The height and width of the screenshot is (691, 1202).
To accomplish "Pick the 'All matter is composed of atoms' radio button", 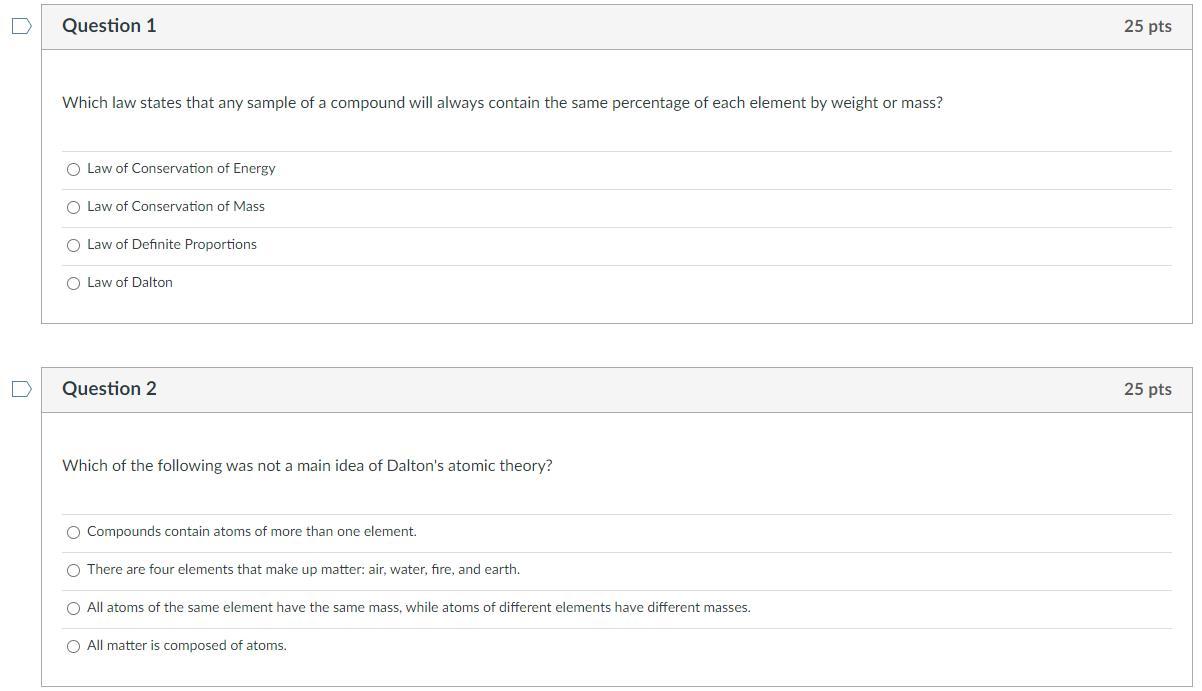I will pyautogui.click(x=73, y=647).
